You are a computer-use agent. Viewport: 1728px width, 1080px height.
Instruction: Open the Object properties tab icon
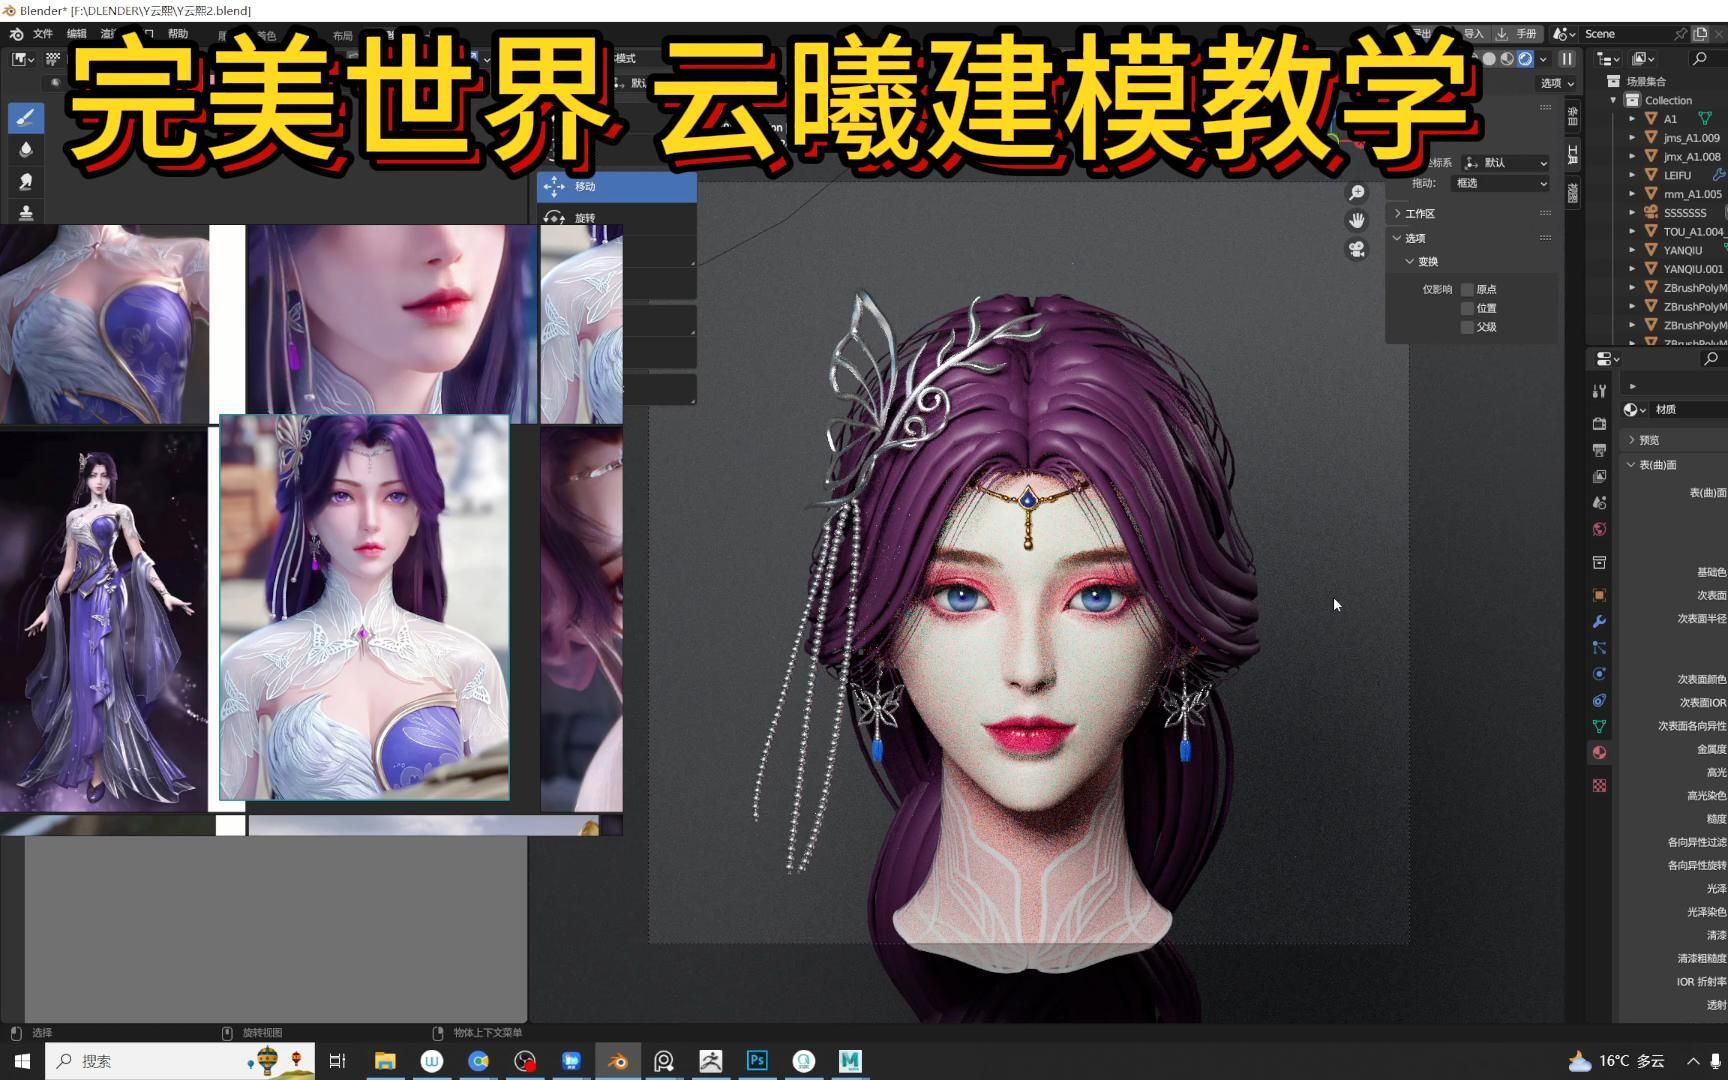pos(1599,595)
